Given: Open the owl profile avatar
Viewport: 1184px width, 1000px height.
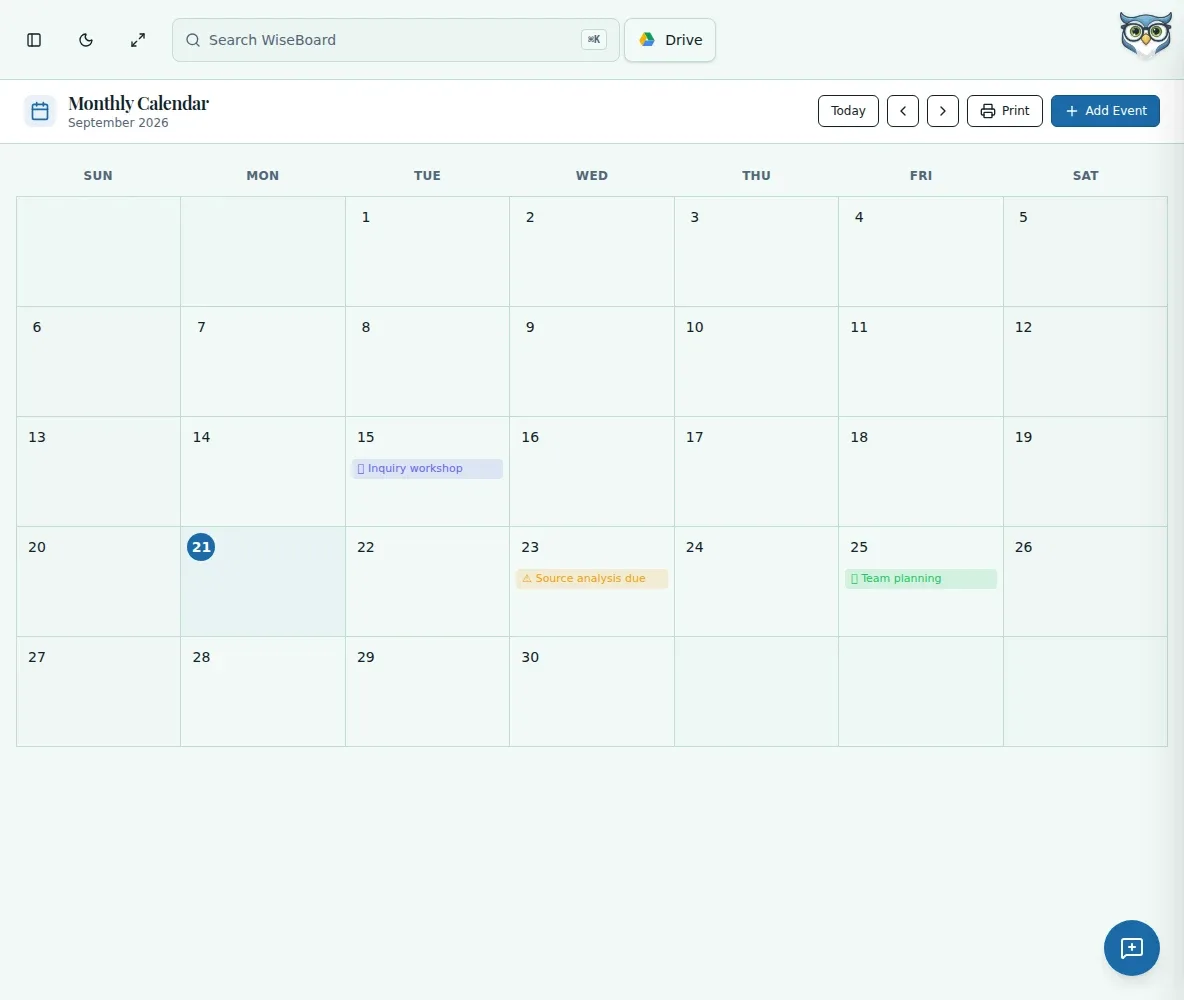Looking at the screenshot, I should [1145, 35].
